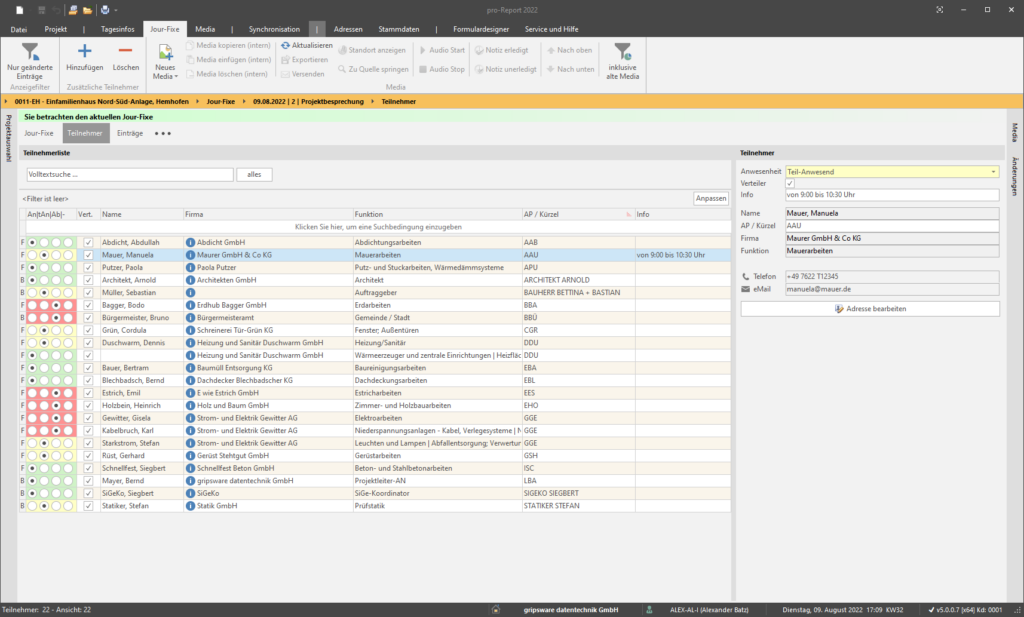The width and height of the screenshot is (1024, 617).
Task: Click the Löschen minus icon
Action: click(x=125, y=50)
